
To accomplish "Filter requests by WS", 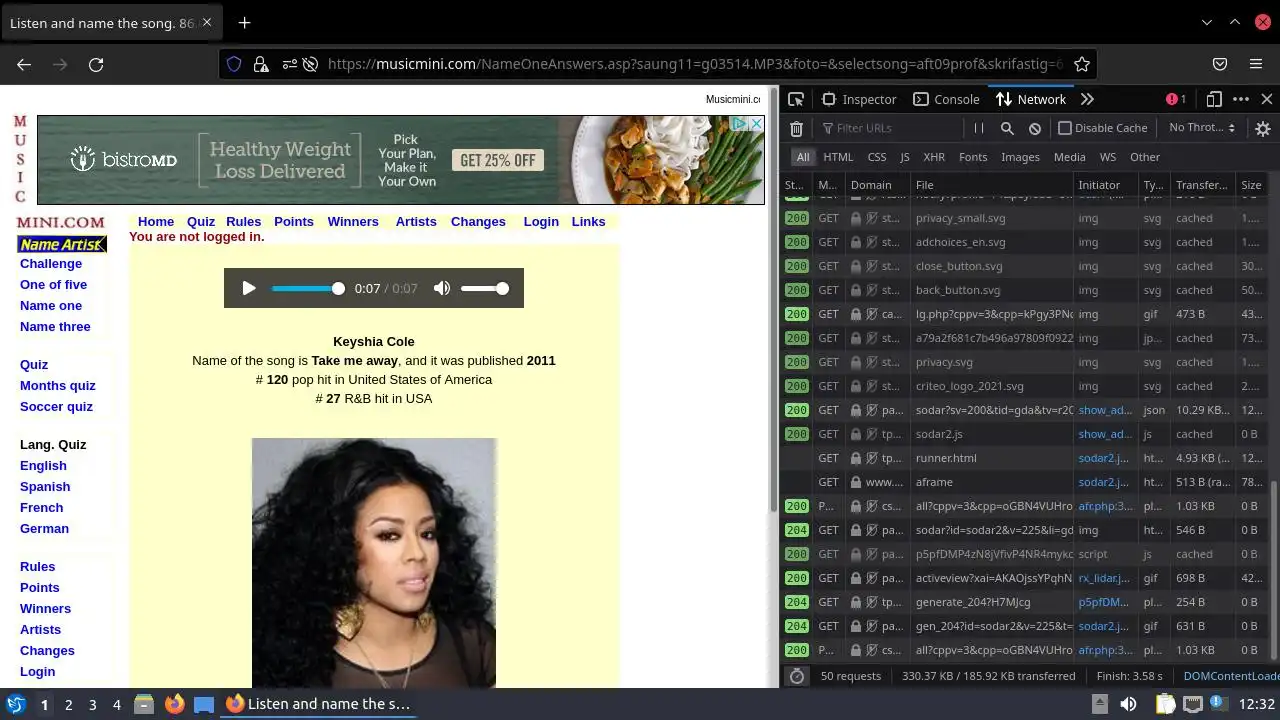I will click(1108, 157).
